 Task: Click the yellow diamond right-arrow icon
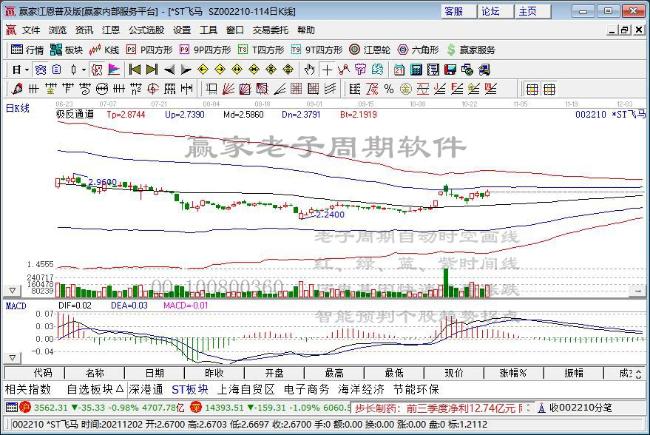[220, 70]
